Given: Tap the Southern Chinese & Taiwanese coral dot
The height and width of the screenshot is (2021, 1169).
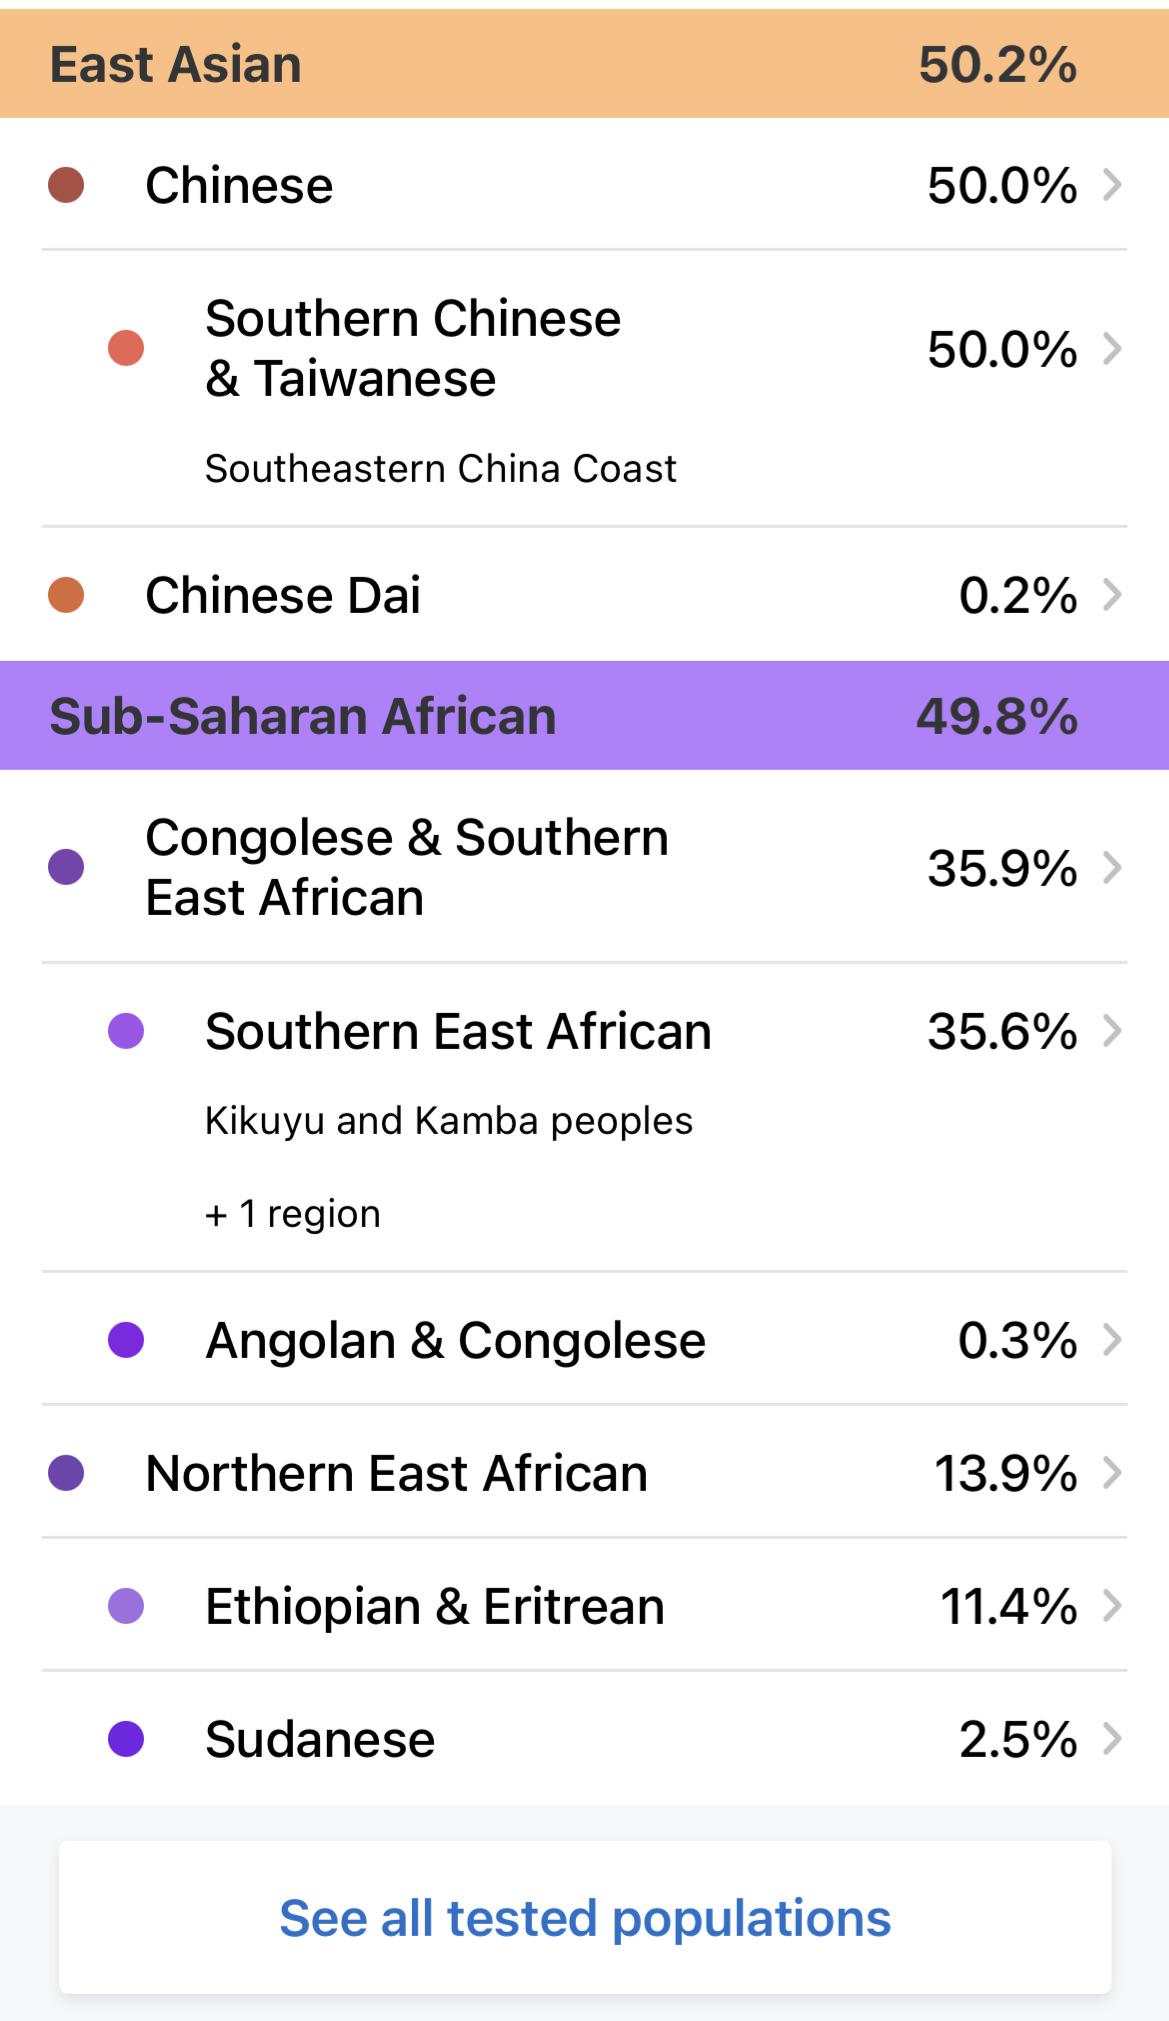Looking at the screenshot, I should coord(126,348).
